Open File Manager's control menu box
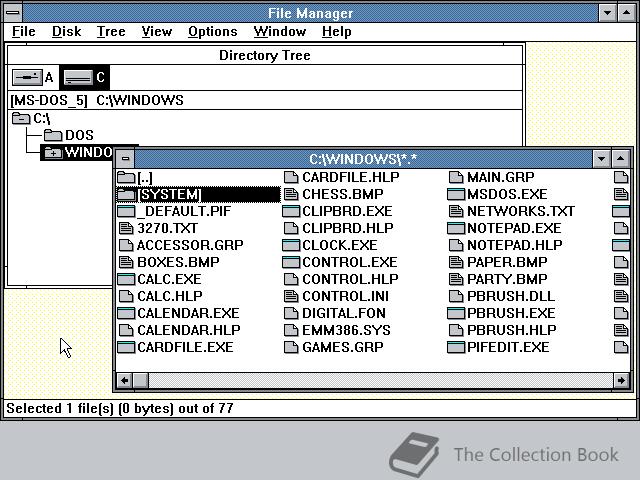Screen dimensions: 640x480 pyautogui.click(x=13, y=13)
